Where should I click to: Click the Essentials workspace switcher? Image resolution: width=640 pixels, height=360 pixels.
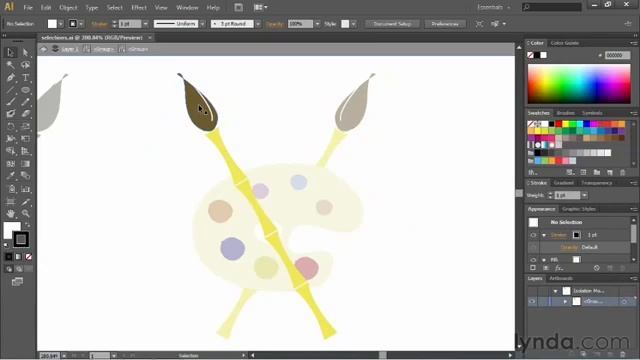point(493,7)
